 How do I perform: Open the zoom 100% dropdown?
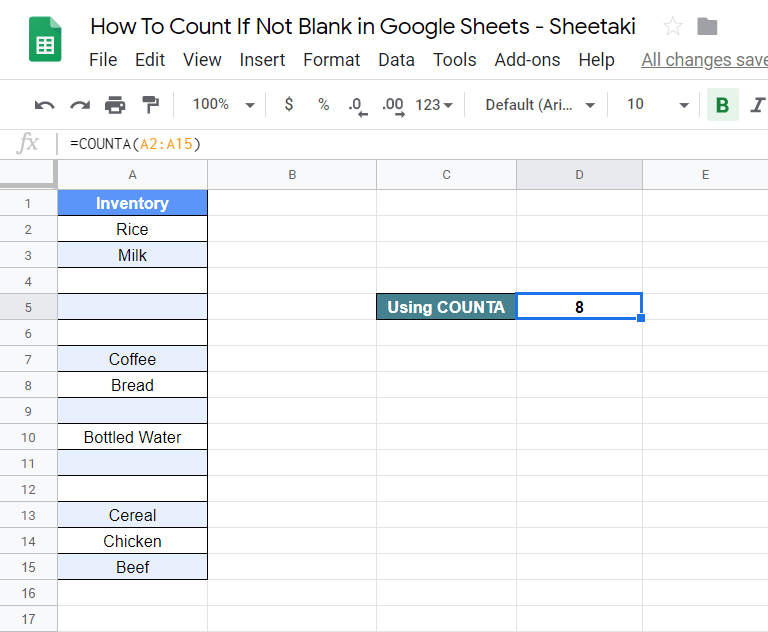pos(223,104)
